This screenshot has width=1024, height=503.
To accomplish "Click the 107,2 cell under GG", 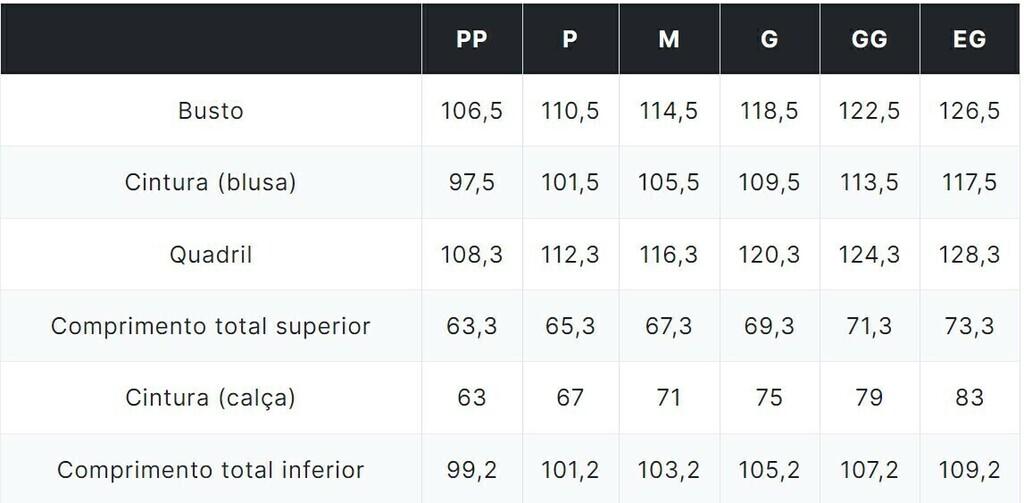I will [869, 470].
